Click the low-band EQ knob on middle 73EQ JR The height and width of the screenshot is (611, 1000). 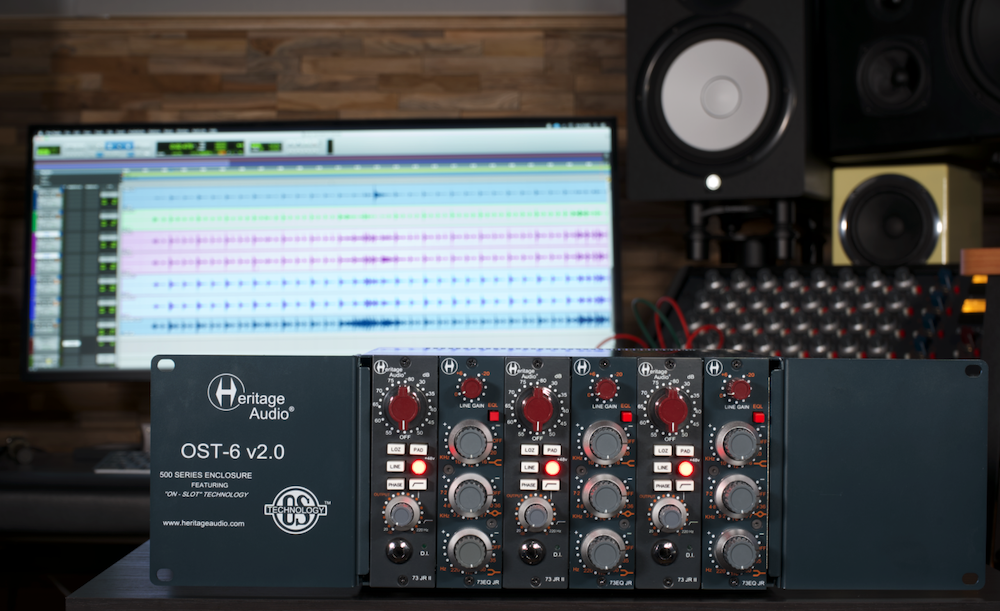click(604, 551)
